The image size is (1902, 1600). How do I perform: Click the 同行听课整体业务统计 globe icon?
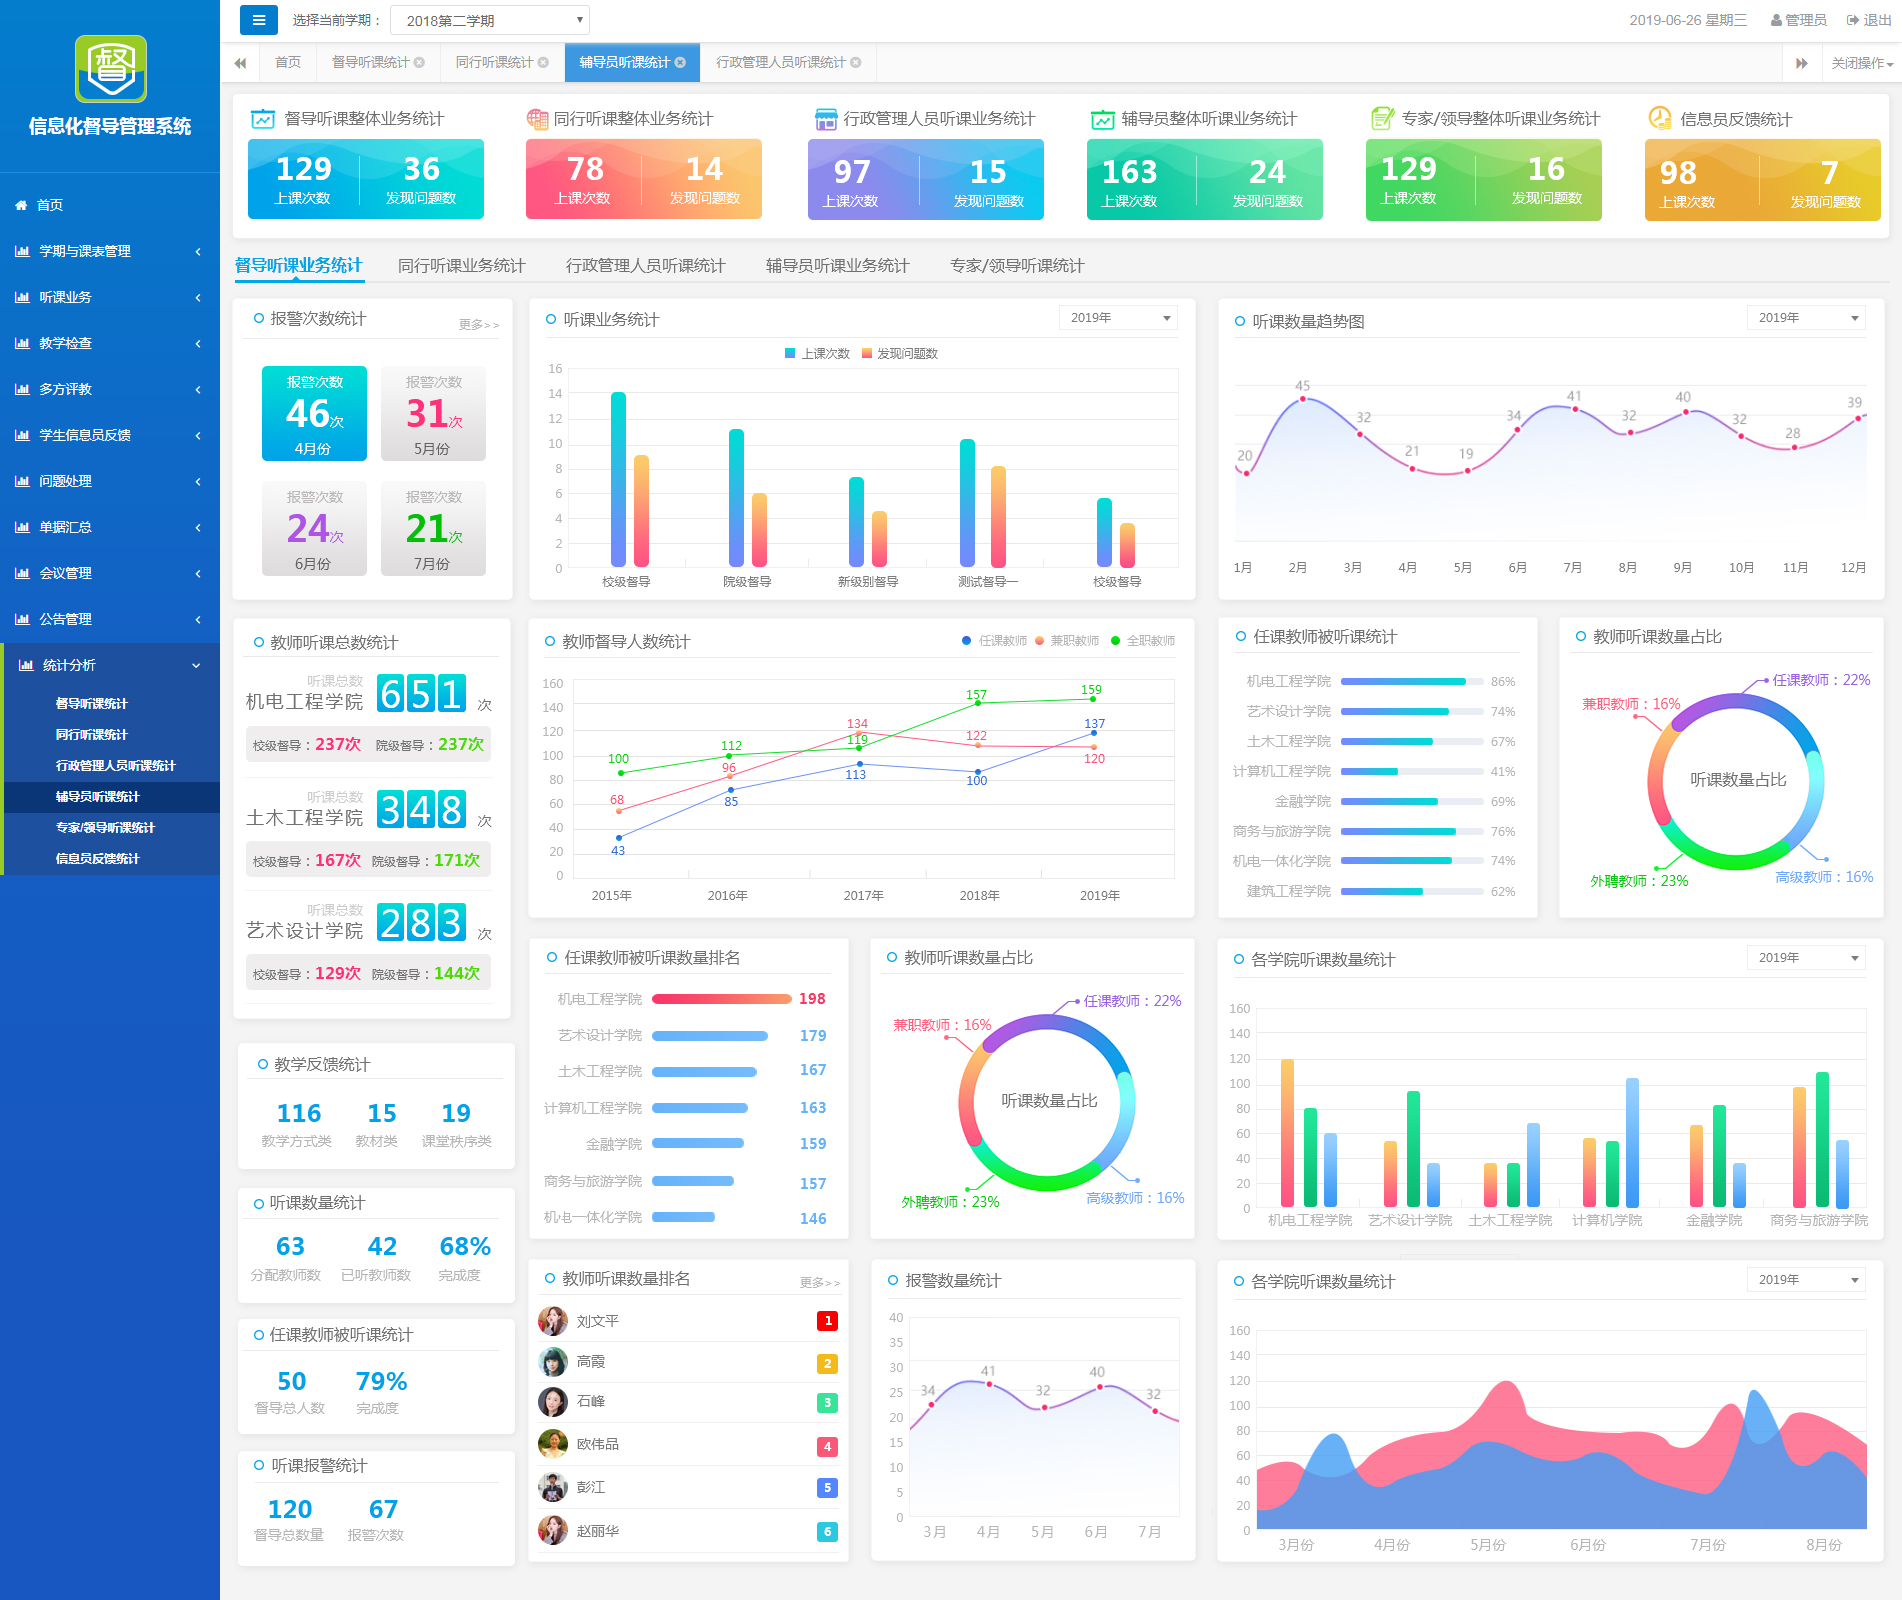(x=537, y=119)
